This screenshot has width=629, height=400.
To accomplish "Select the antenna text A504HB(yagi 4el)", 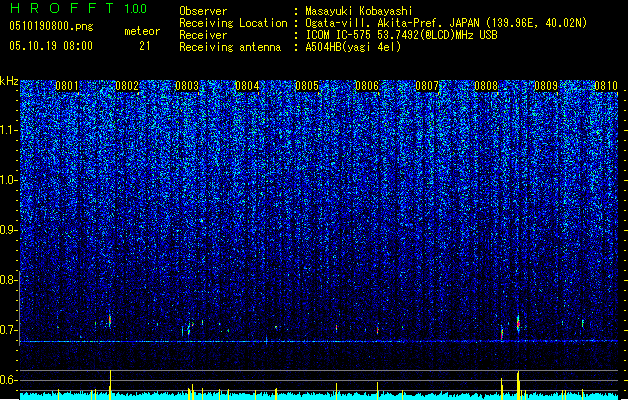I will [x=353, y=47].
